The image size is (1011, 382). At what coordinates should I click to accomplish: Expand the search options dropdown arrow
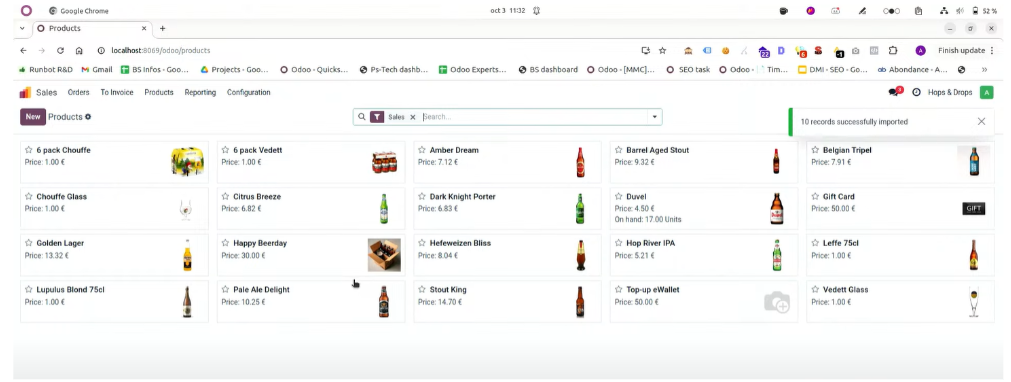pyautogui.click(x=654, y=117)
